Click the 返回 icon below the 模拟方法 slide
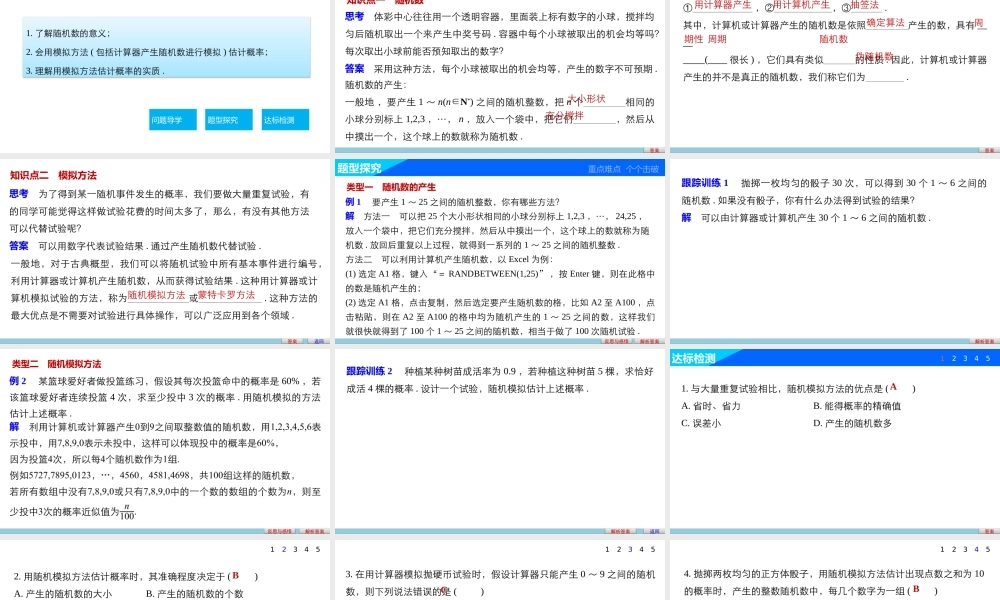This screenshot has height=600, width=1000. 318,341
